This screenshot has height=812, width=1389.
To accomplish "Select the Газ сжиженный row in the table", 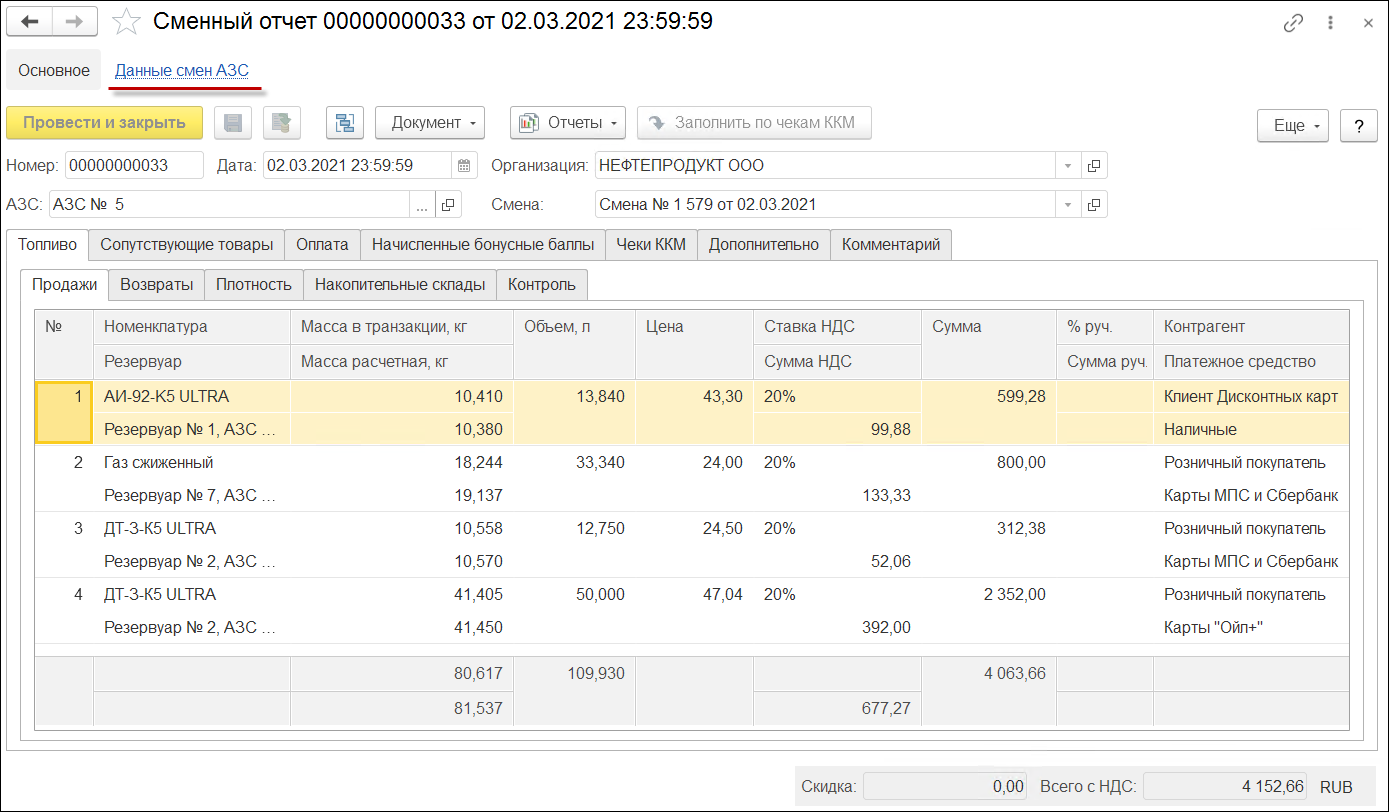I will (x=159, y=463).
